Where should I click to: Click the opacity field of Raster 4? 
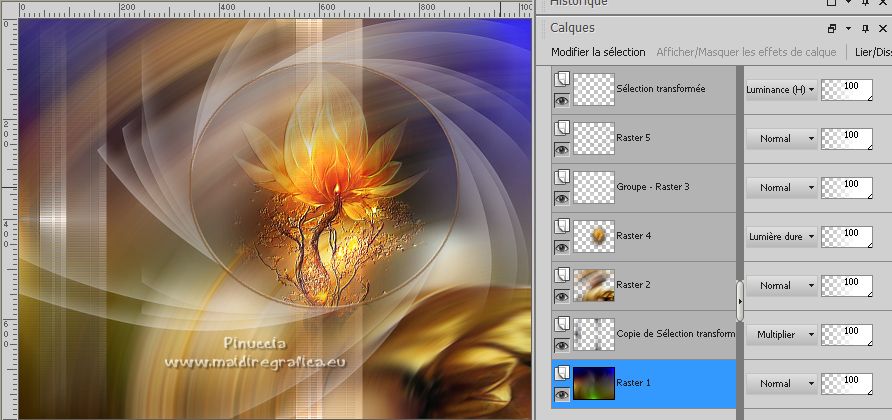[847, 237]
